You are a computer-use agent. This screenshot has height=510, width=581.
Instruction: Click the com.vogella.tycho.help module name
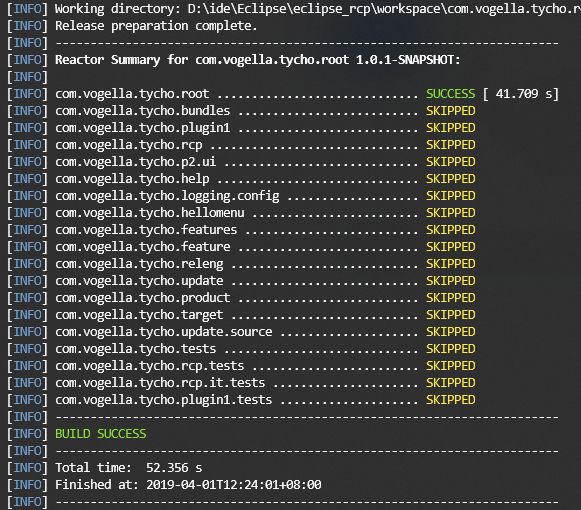(x=132, y=179)
